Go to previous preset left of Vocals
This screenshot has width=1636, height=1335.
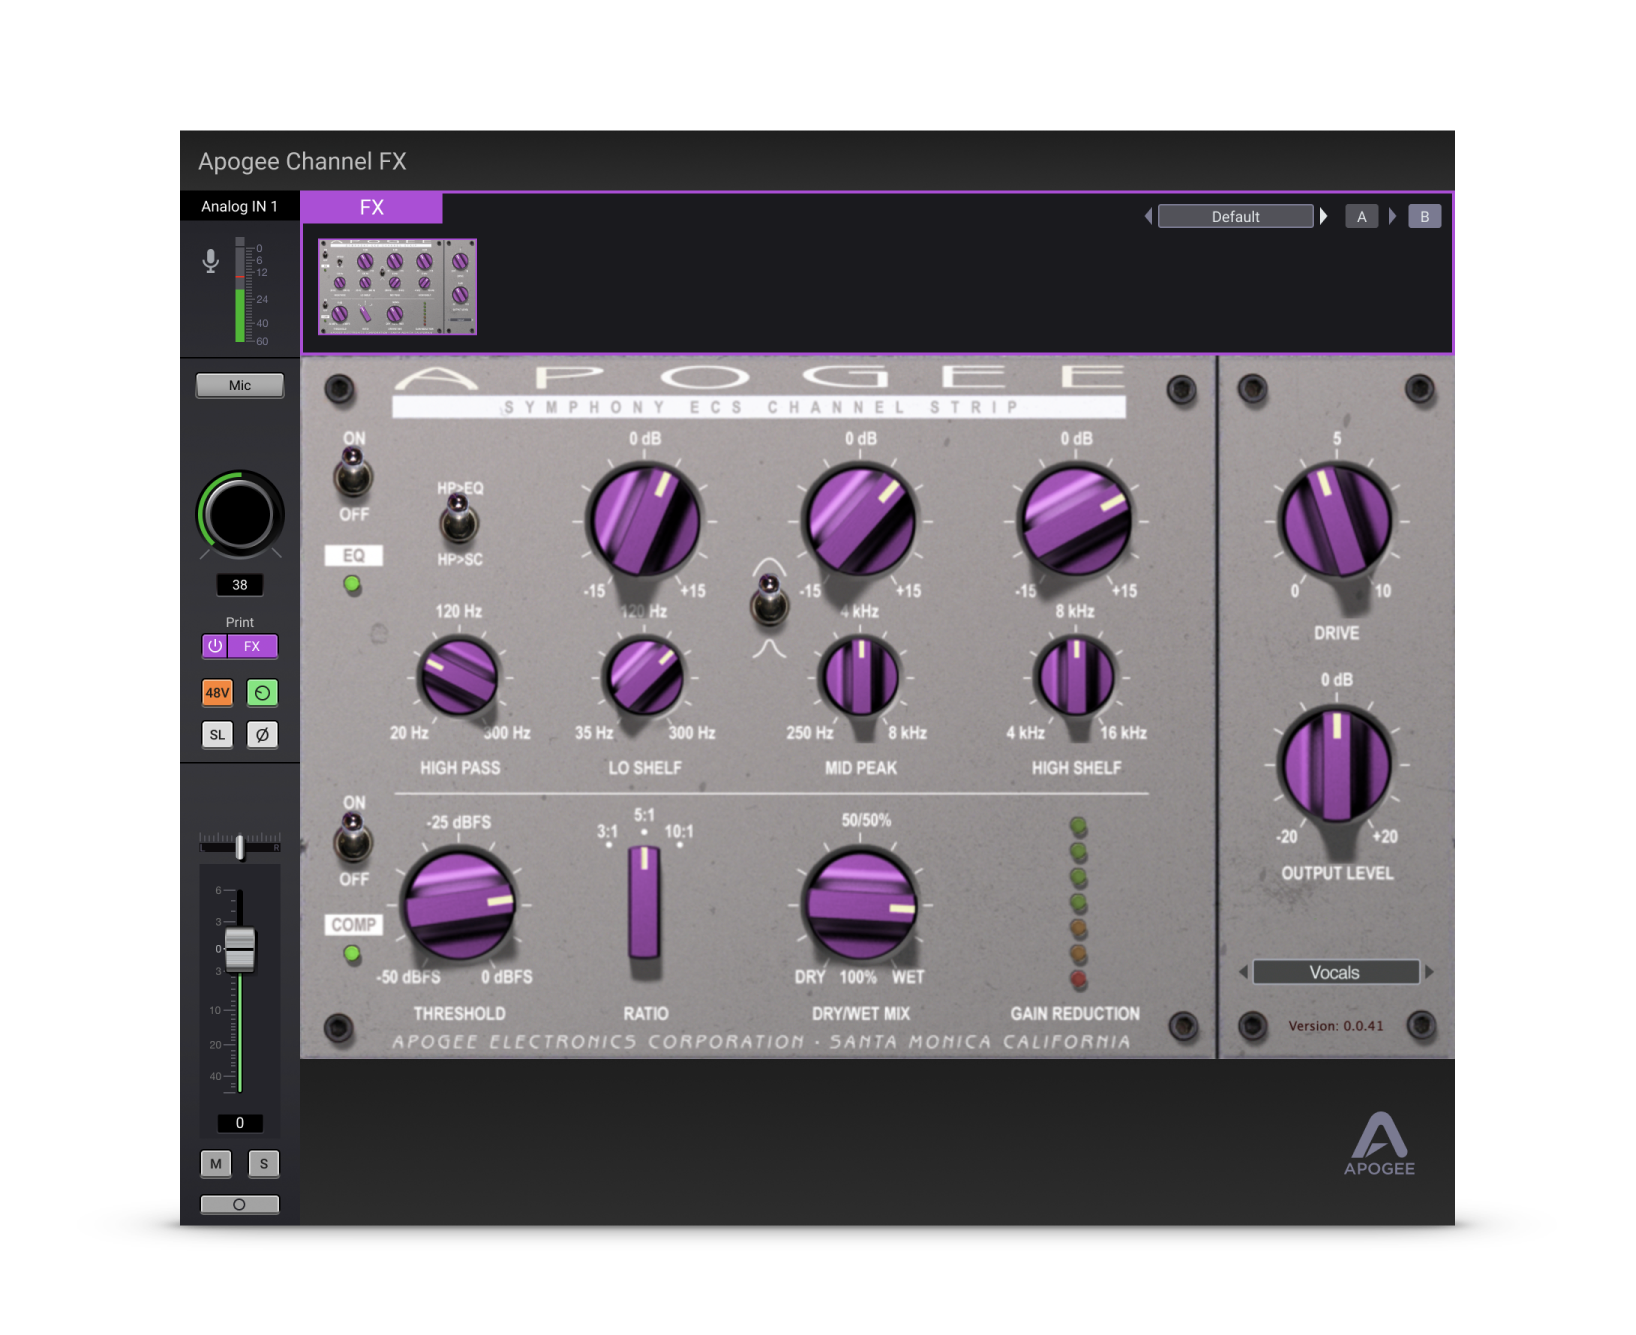coord(1243,972)
